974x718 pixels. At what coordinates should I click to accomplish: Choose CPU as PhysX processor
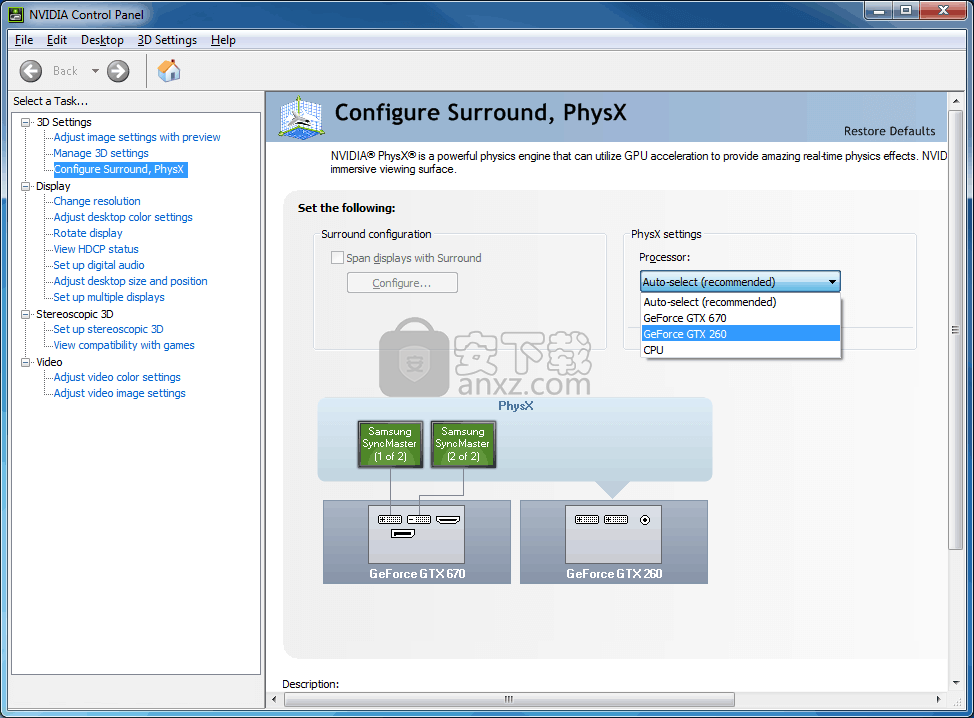740,350
